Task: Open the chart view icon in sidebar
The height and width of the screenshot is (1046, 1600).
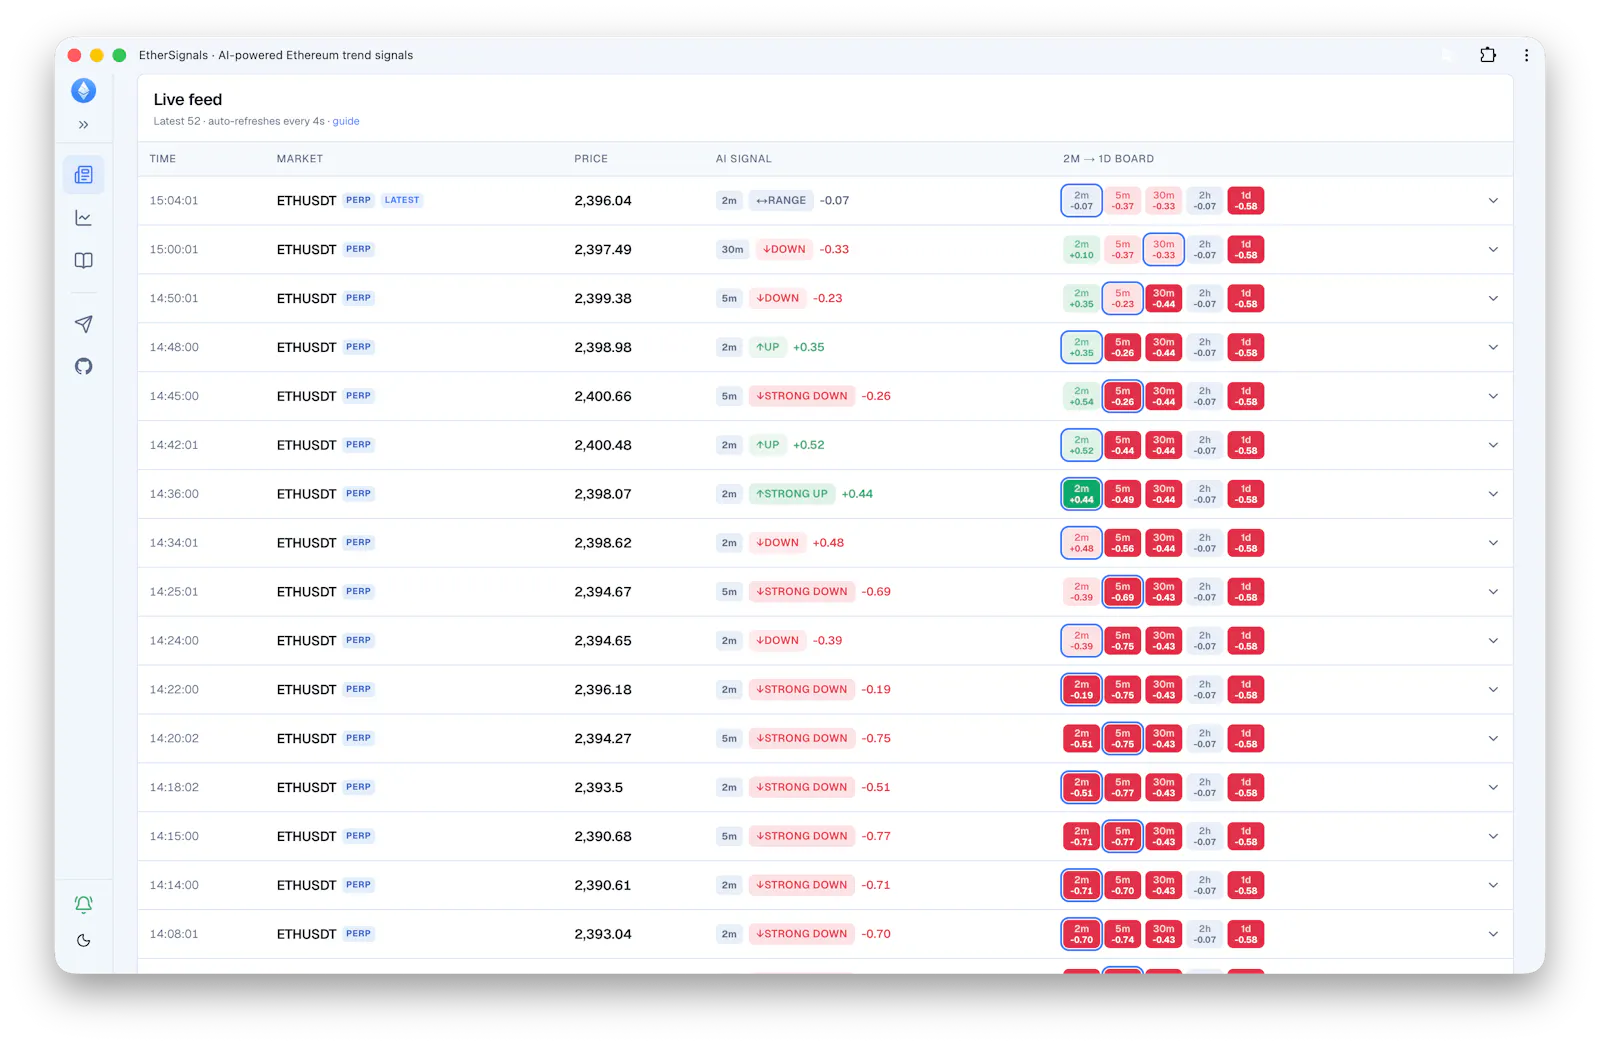Action: click(84, 218)
